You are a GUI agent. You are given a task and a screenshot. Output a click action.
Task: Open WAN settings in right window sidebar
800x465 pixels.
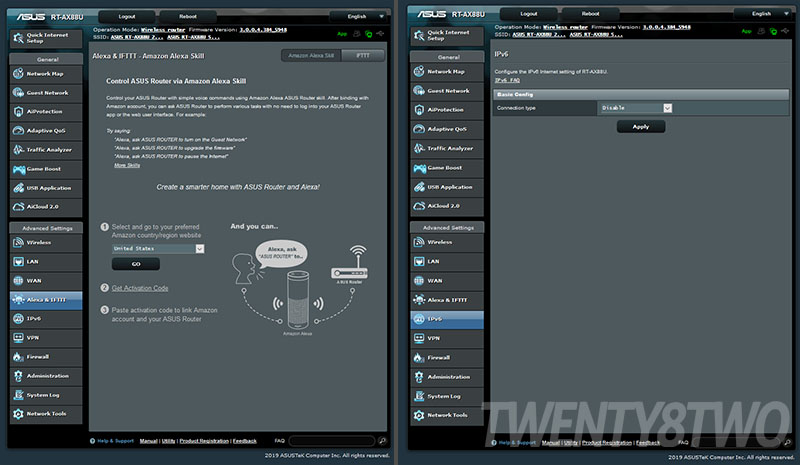[x=447, y=281]
